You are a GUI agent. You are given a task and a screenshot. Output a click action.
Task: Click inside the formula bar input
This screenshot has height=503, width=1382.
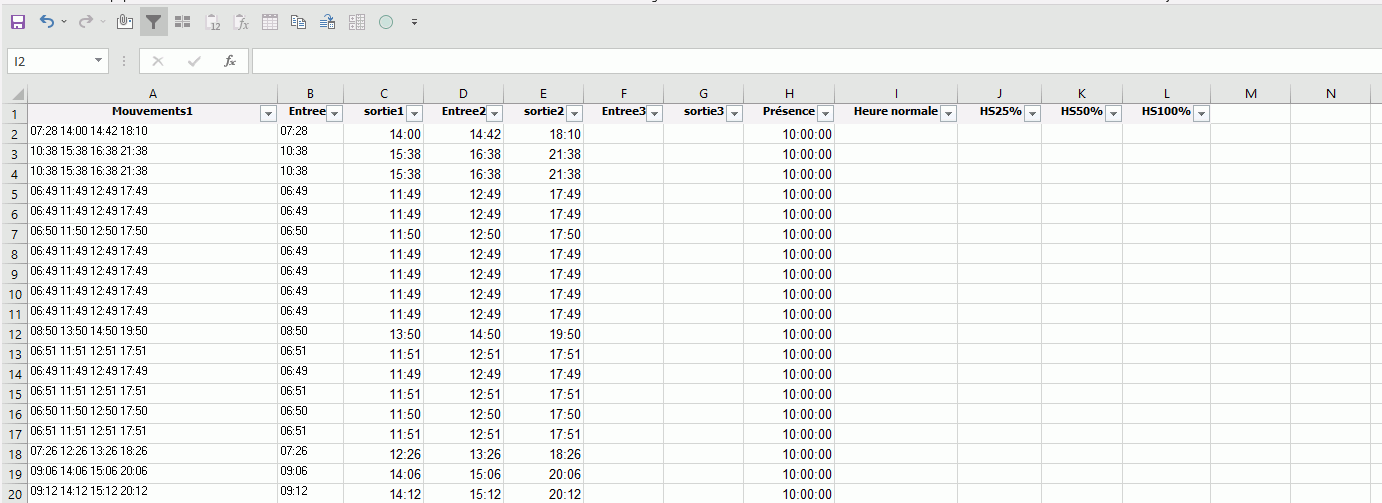pyautogui.click(x=800, y=61)
